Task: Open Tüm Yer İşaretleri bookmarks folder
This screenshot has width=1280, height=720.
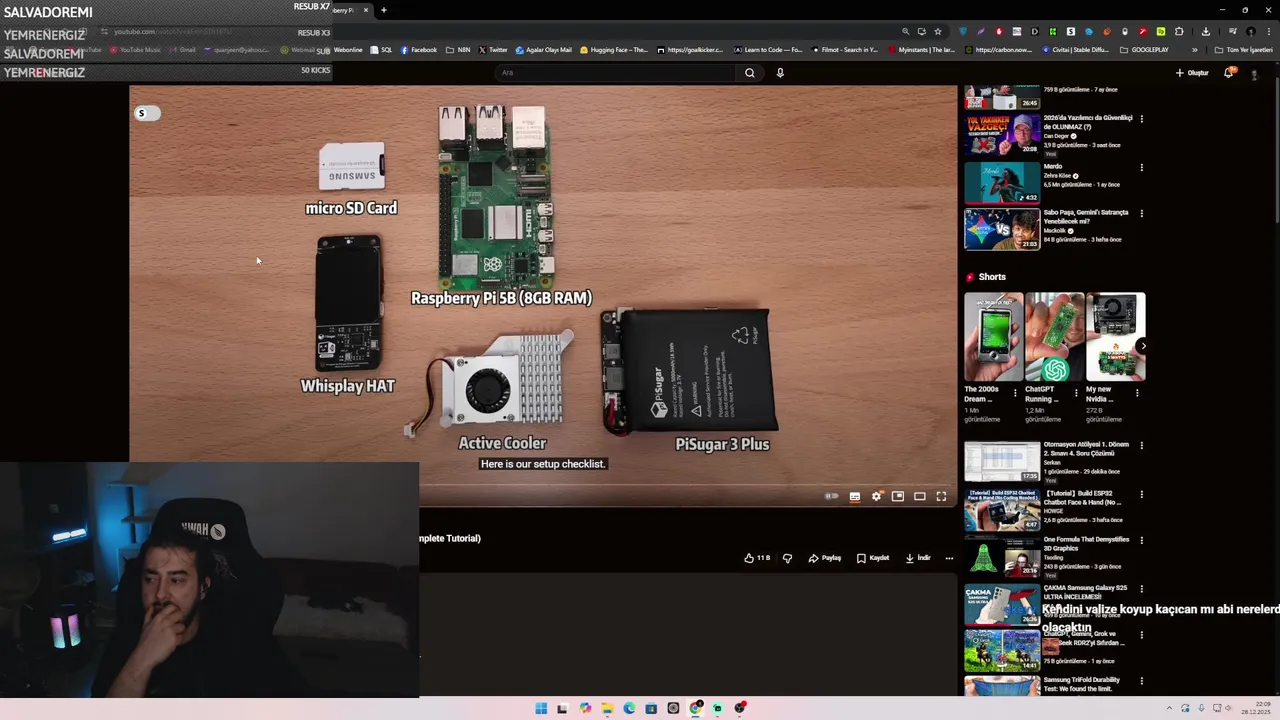Action: point(1243,49)
